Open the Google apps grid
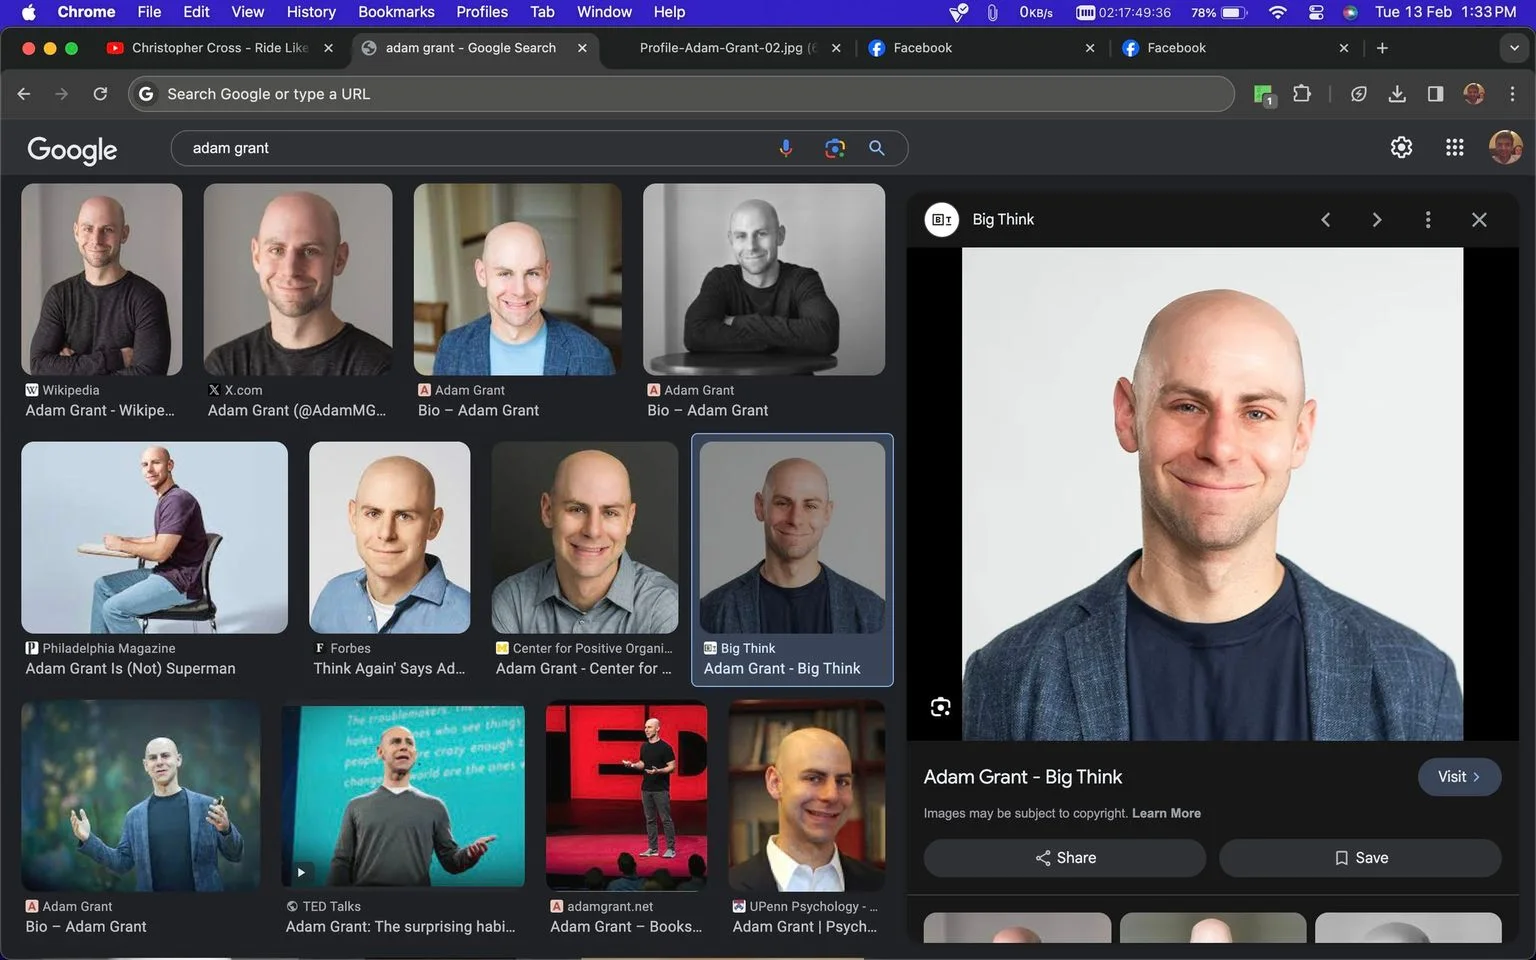1536x960 pixels. [1455, 148]
